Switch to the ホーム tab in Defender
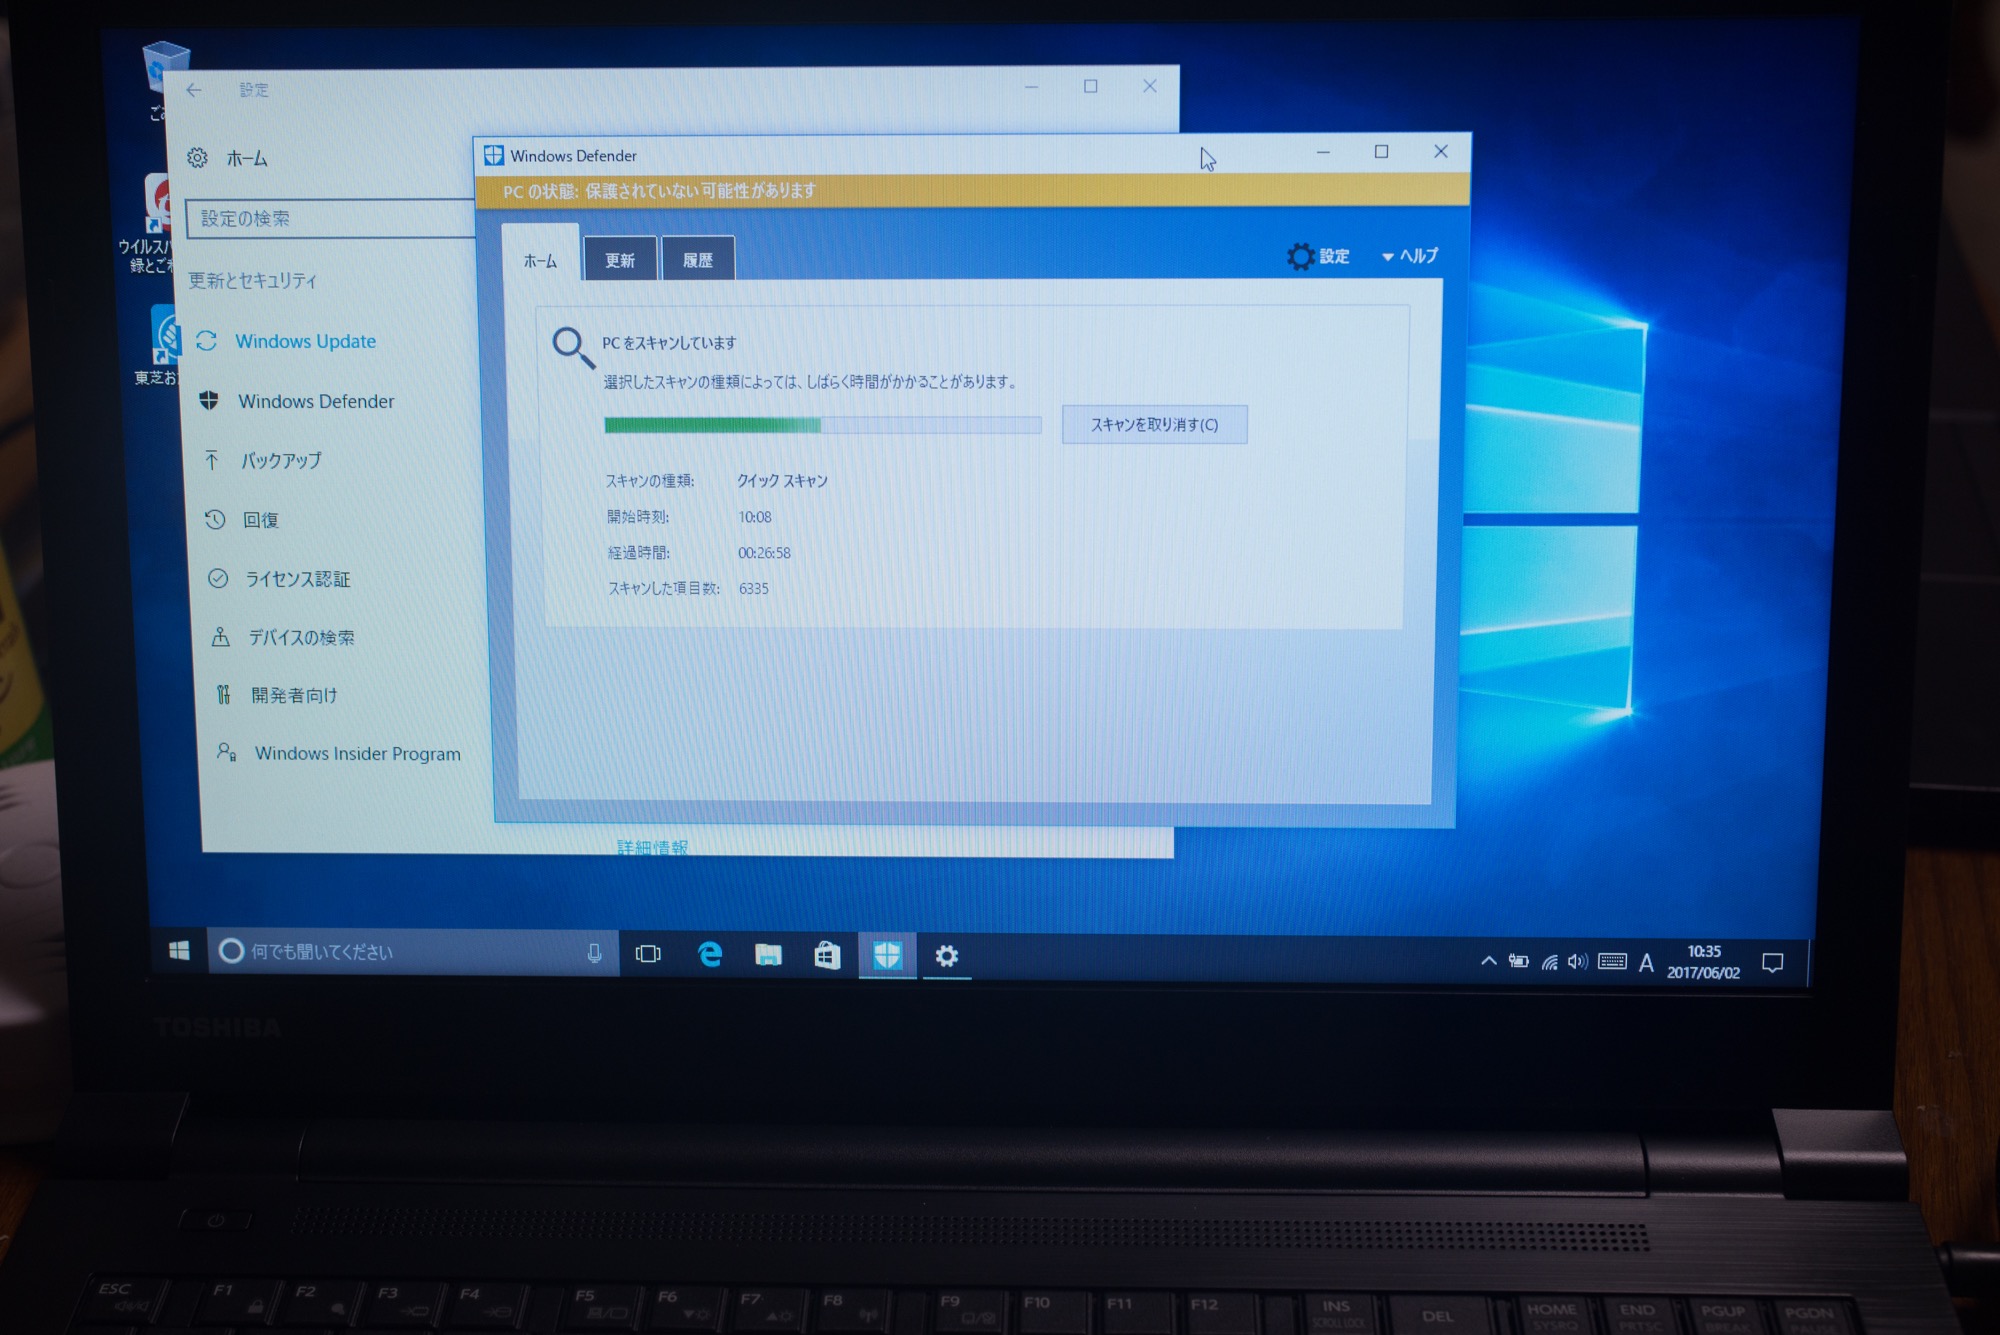Screen dimensions: 2000x1335 tap(540, 259)
